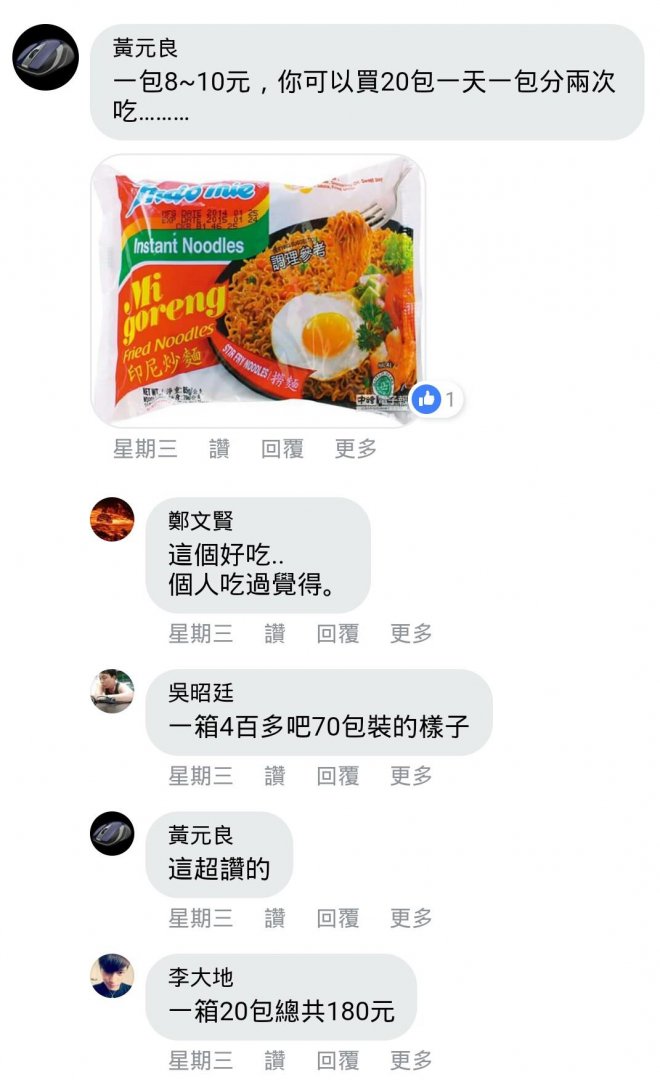The width and height of the screenshot is (660, 1080).
Task: Like 李大地's comment with 讚
Action: (x=275, y=1060)
